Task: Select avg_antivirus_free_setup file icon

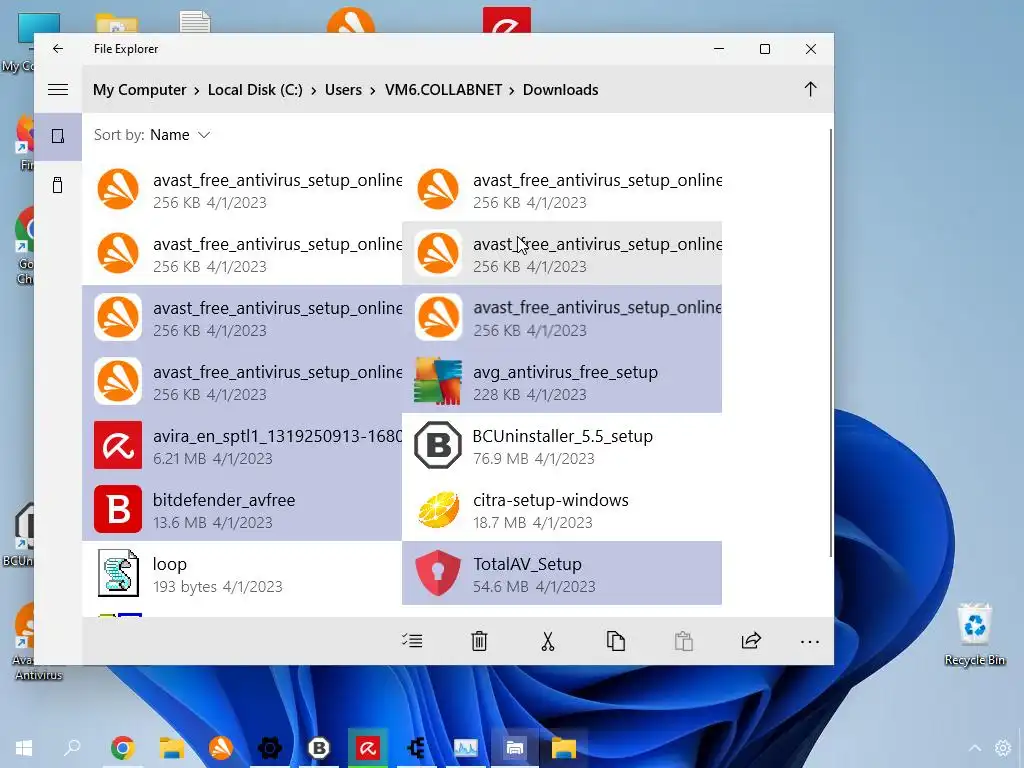Action: [x=438, y=381]
